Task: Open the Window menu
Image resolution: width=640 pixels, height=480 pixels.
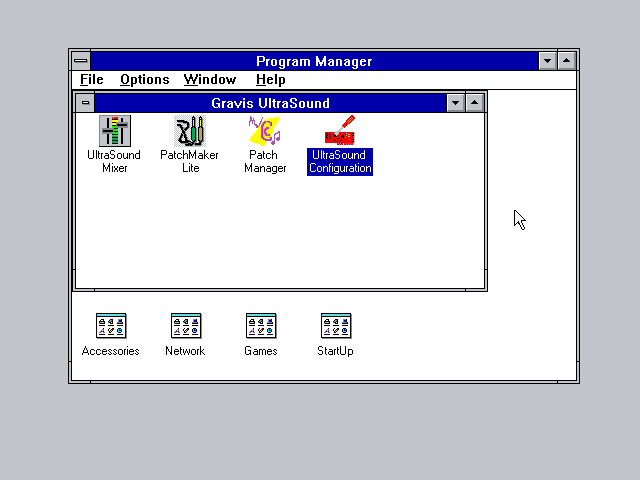Action: [x=210, y=80]
